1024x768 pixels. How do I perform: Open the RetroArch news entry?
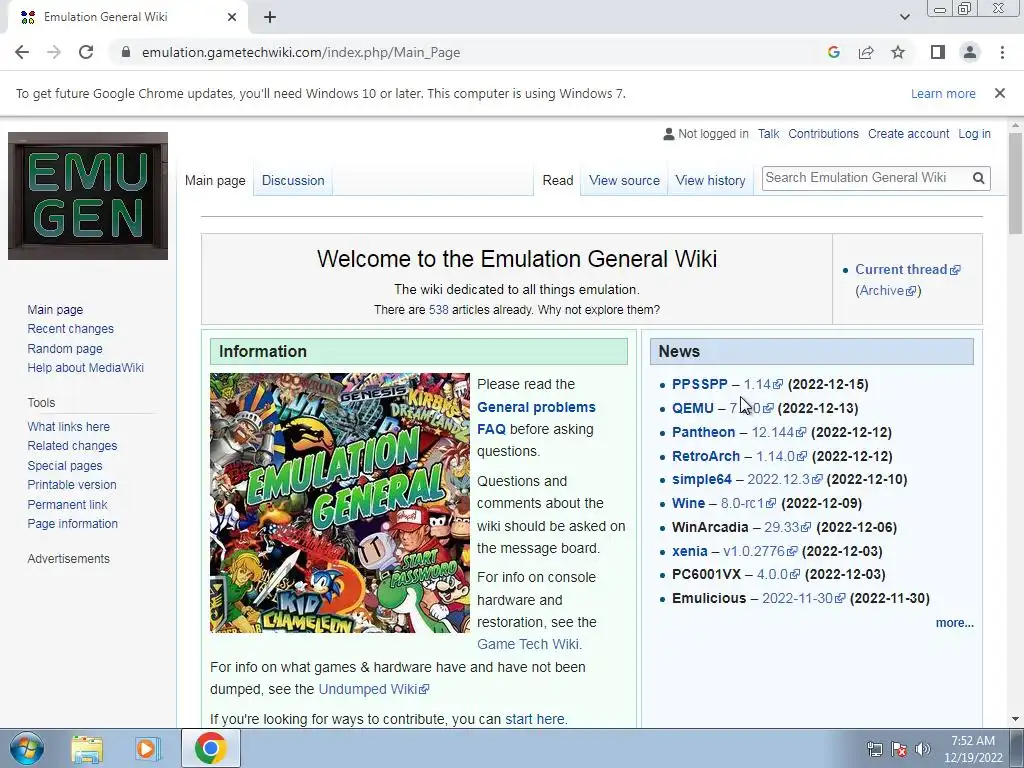(x=706, y=456)
